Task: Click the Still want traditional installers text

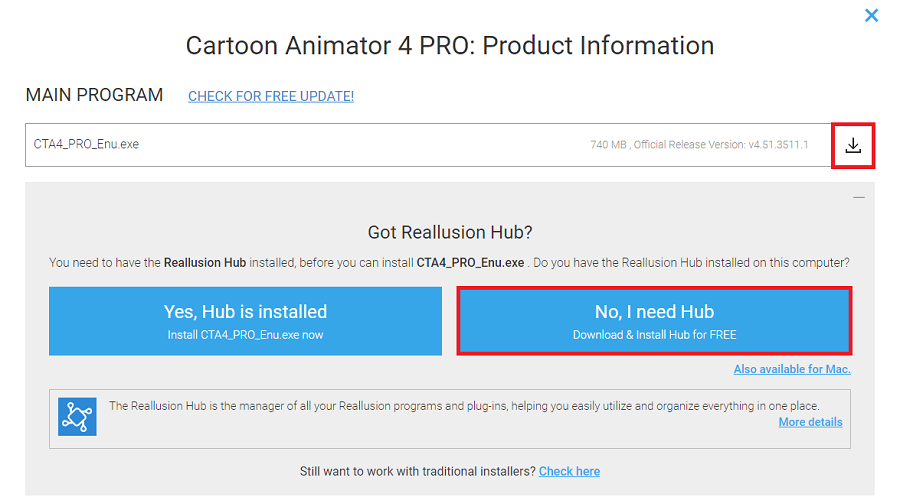Action: tap(417, 471)
